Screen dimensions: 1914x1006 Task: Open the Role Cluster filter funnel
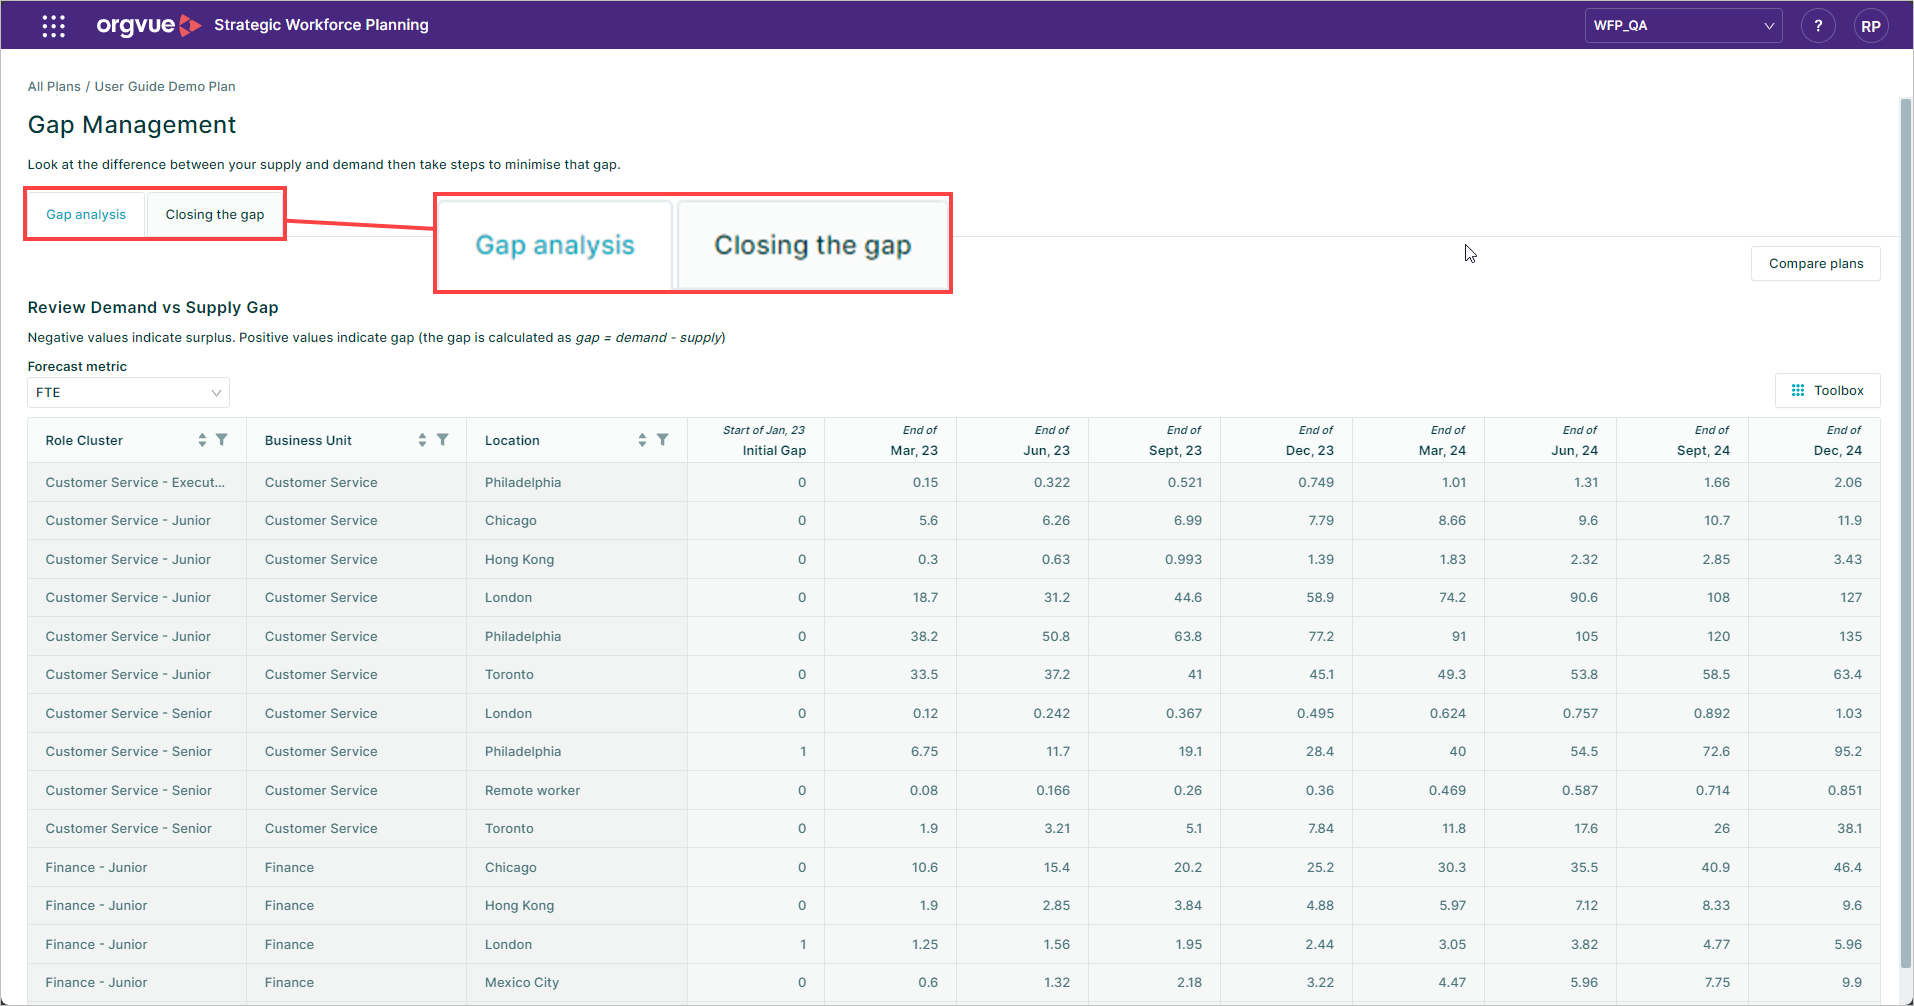point(222,439)
